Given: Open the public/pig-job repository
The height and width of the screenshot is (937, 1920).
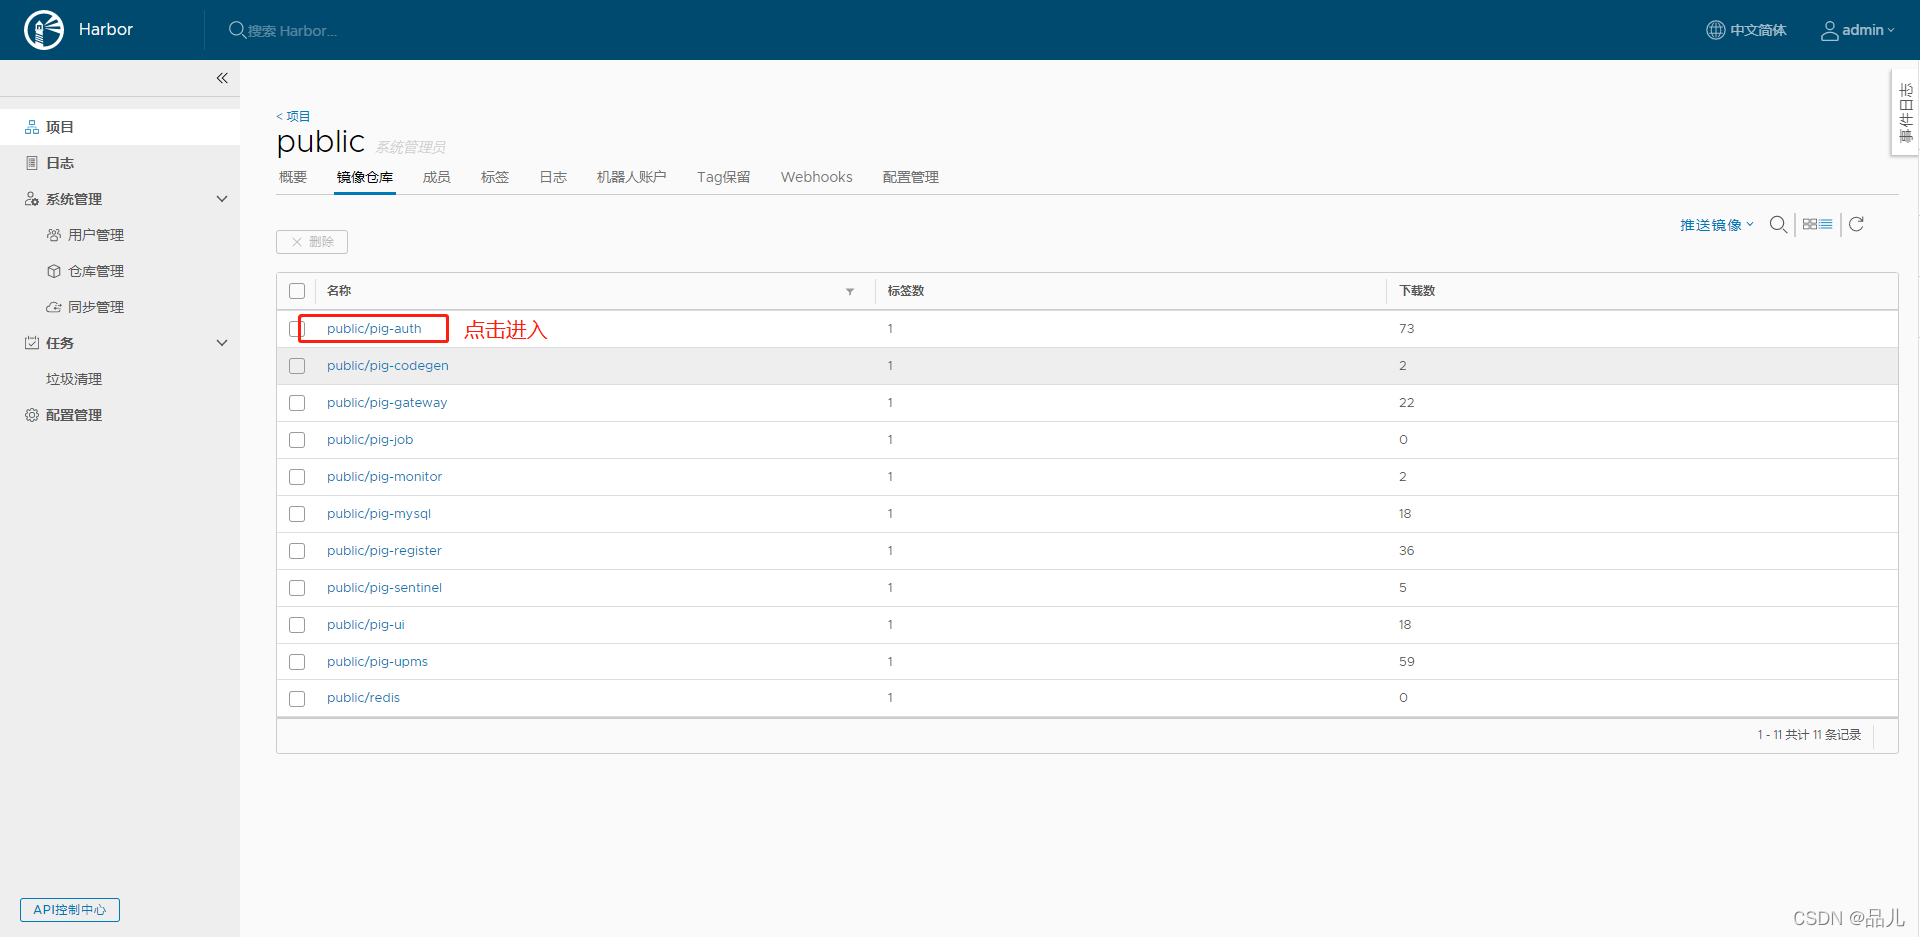Looking at the screenshot, I should pyautogui.click(x=370, y=440).
